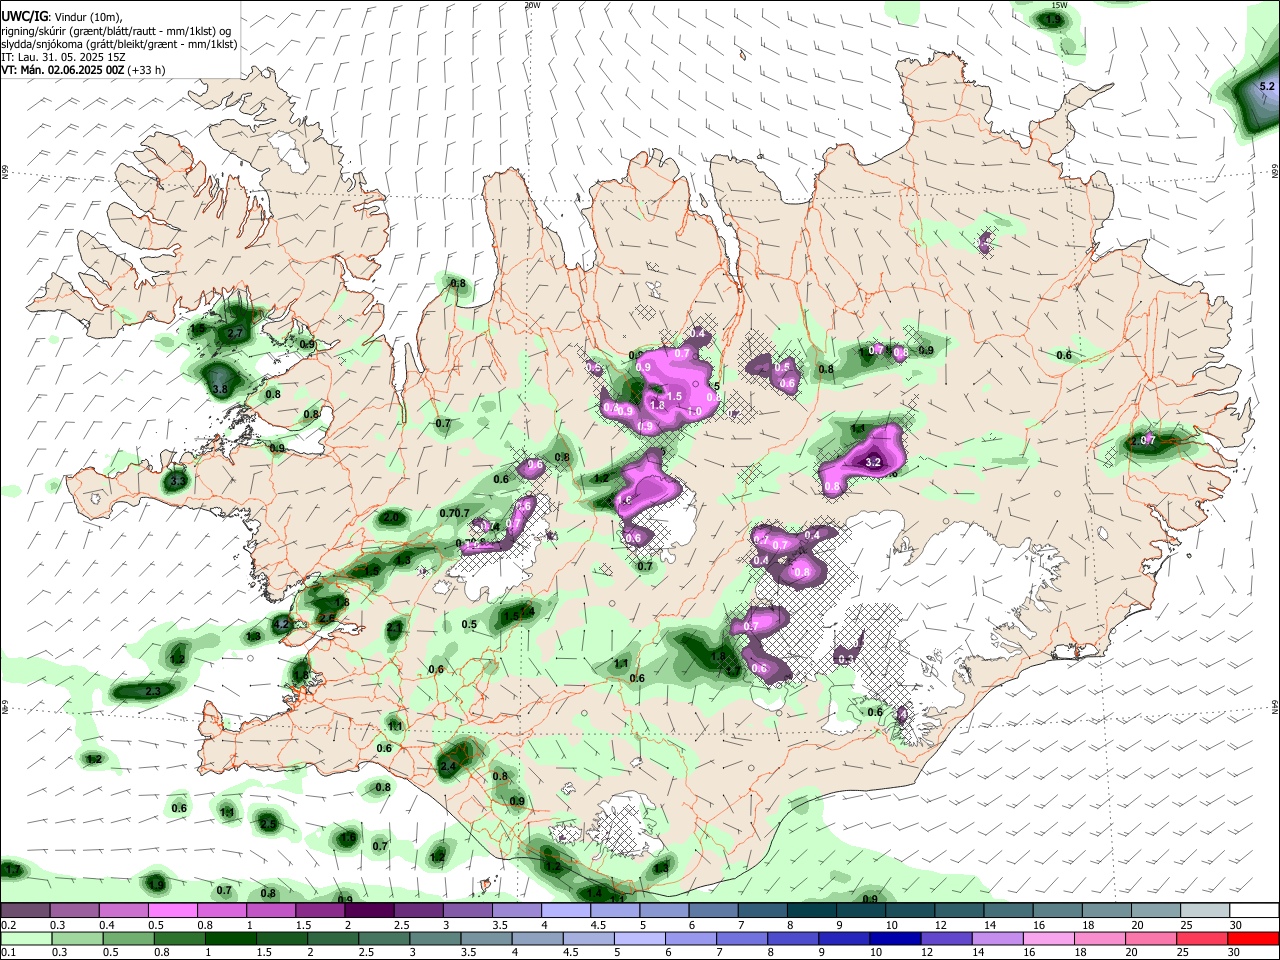Select the bright pink 0.5 swatch in snow legend row
Viewport: 1280px width, 960px height.
[173, 910]
